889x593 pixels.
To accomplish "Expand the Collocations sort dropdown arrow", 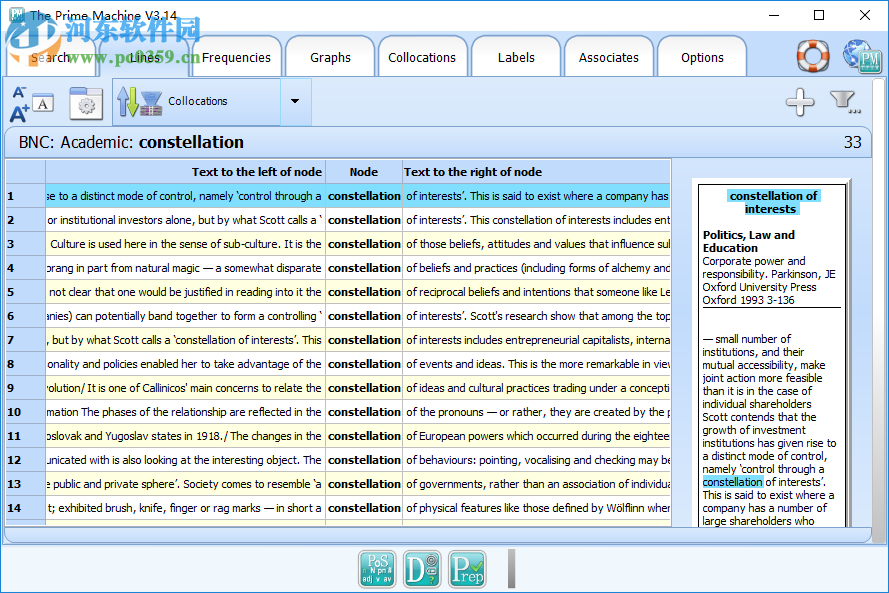I will click(x=294, y=102).
